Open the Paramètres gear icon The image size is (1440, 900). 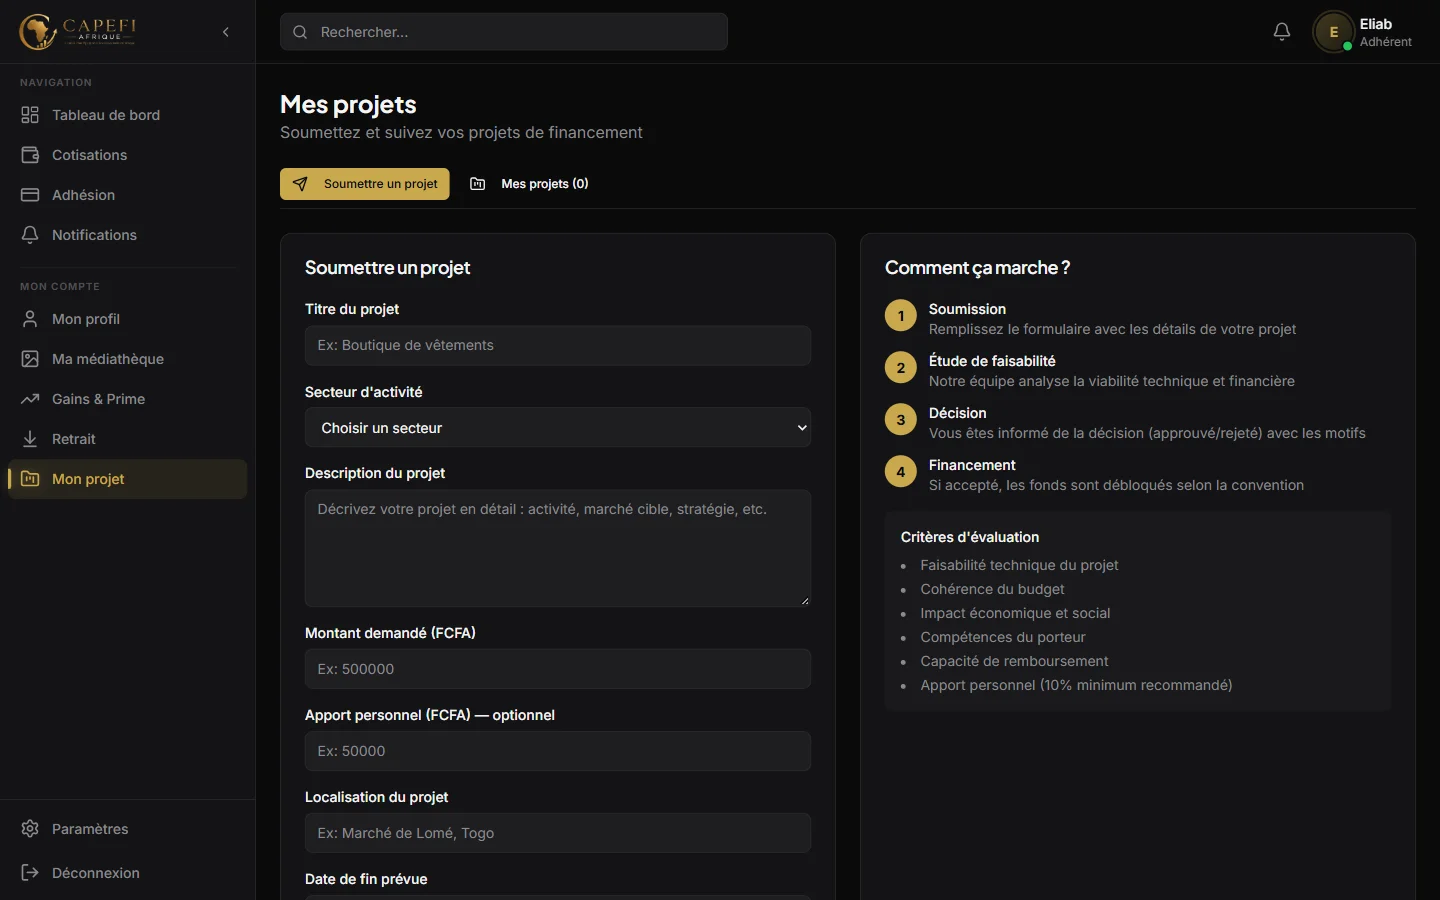pos(30,829)
